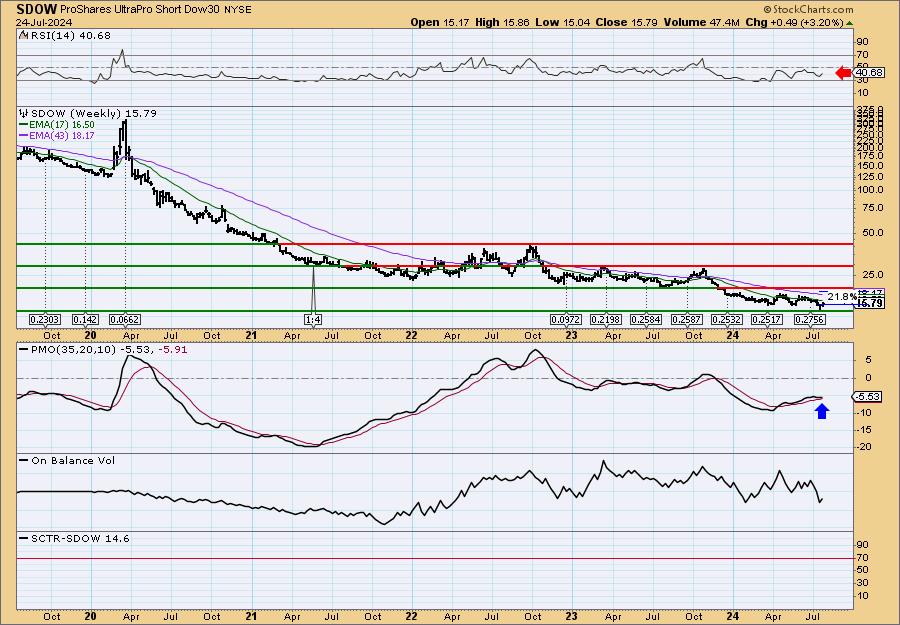Click the EMA(17) 16.50 legend entry
The width and height of the screenshot is (900, 625).
coord(57,125)
